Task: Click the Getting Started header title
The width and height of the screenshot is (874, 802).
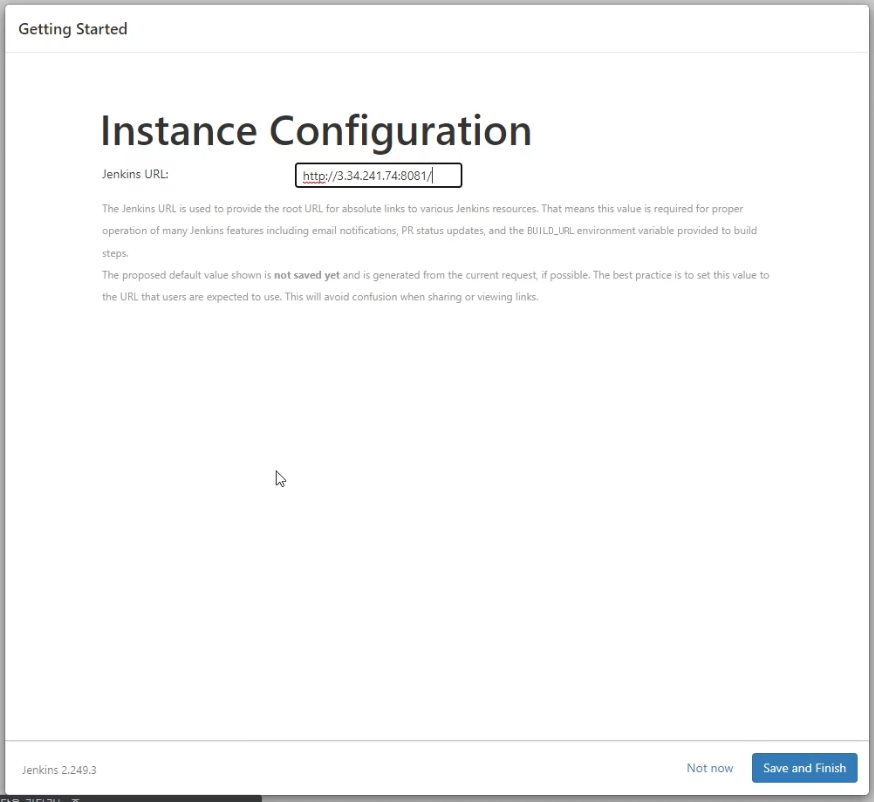Action: pos(73,29)
